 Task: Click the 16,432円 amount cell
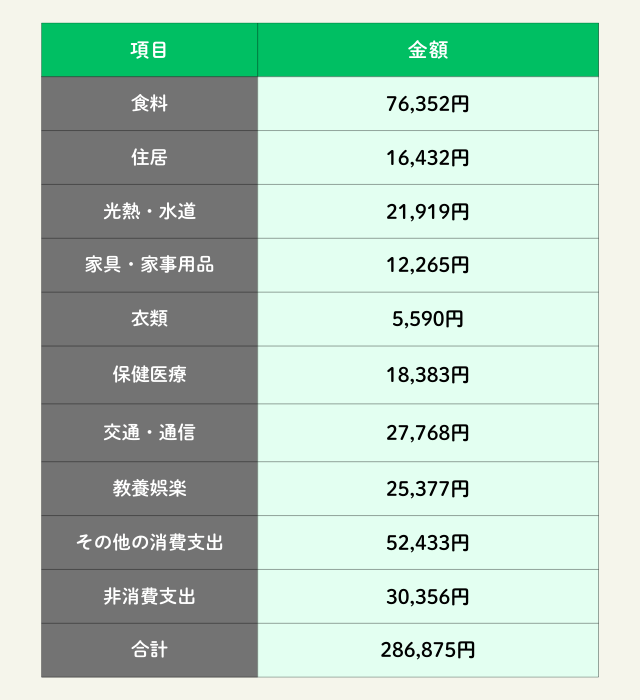tap(428, 158)
